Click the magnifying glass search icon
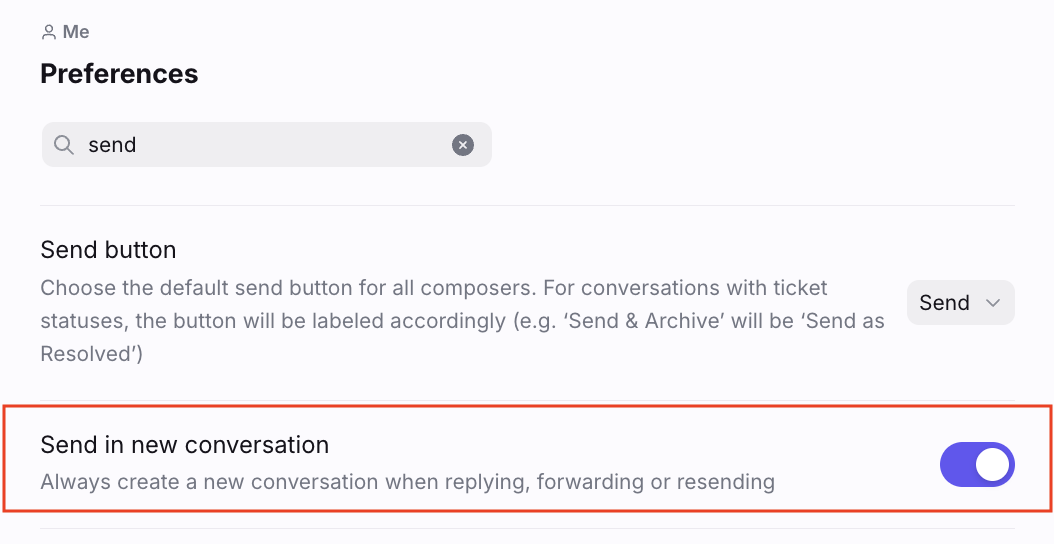 (64, 145)
